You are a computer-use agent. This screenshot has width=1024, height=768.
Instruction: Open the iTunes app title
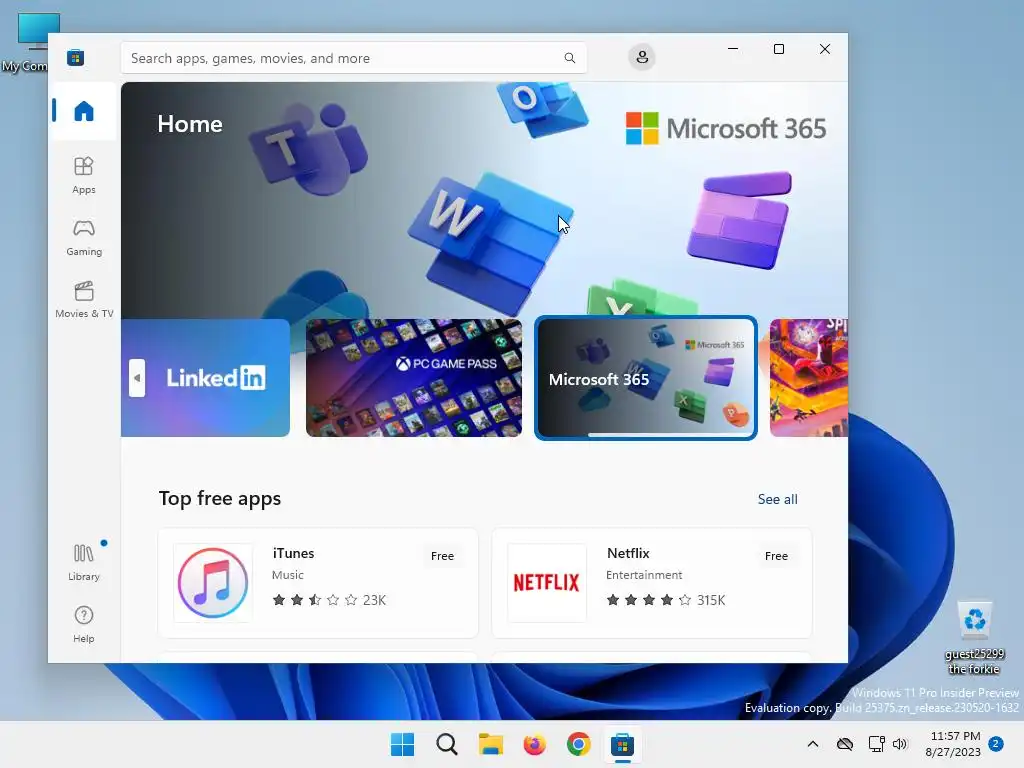pyautogui.click(x=293, y=553)
